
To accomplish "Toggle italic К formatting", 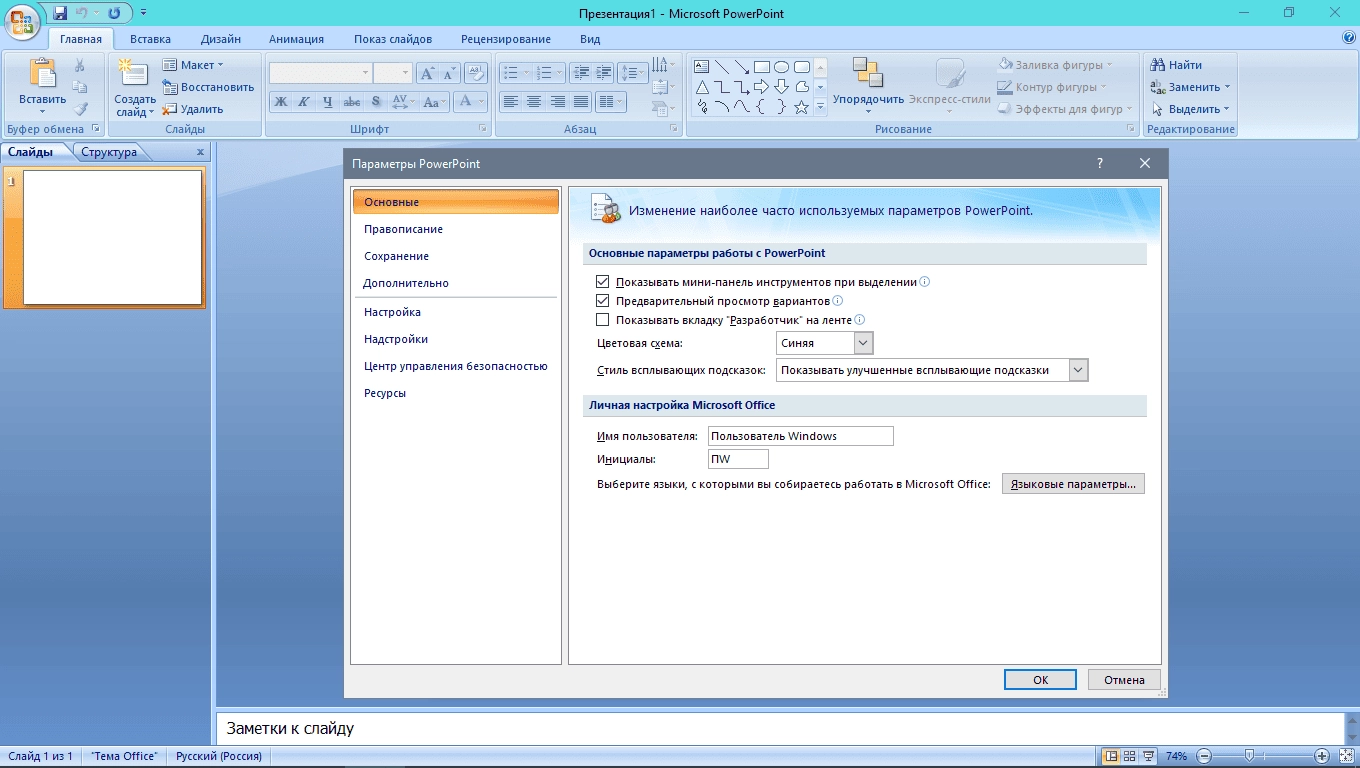I will (304, 102).
